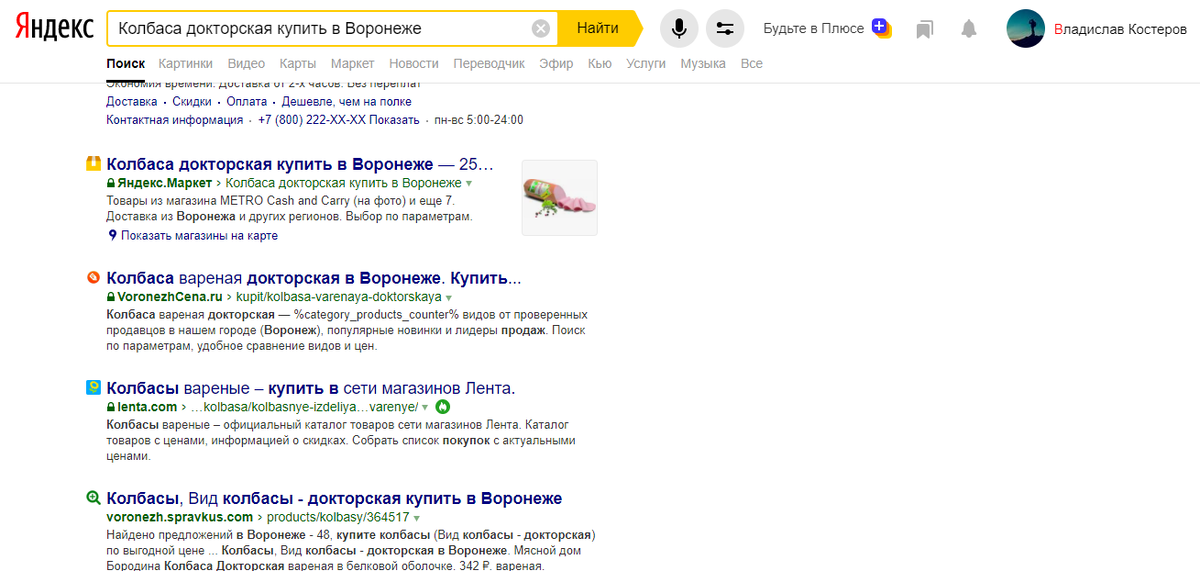This screenshot has height=571, width=1200.
Task: Click lenta.com green domain link
Action: (x=147, y=408)
